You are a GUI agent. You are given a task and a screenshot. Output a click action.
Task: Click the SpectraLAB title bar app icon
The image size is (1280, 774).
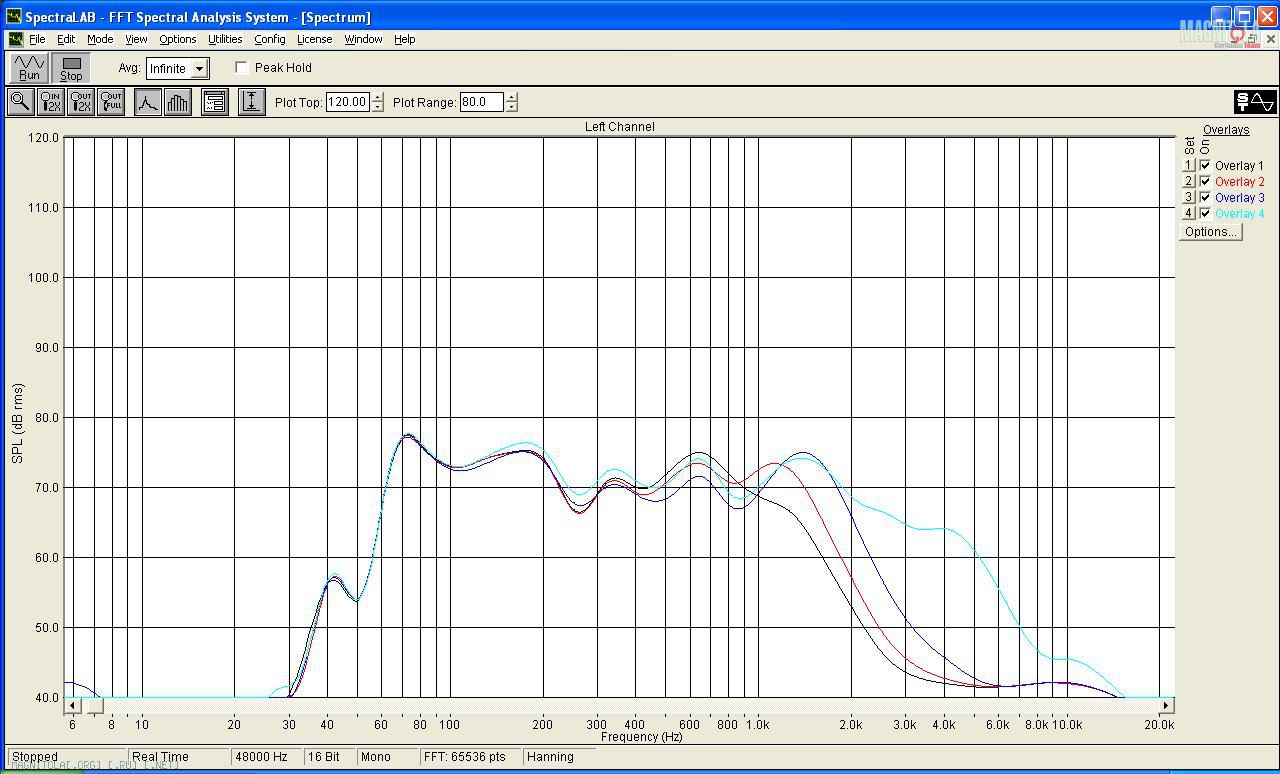click(x=14, y=17)
